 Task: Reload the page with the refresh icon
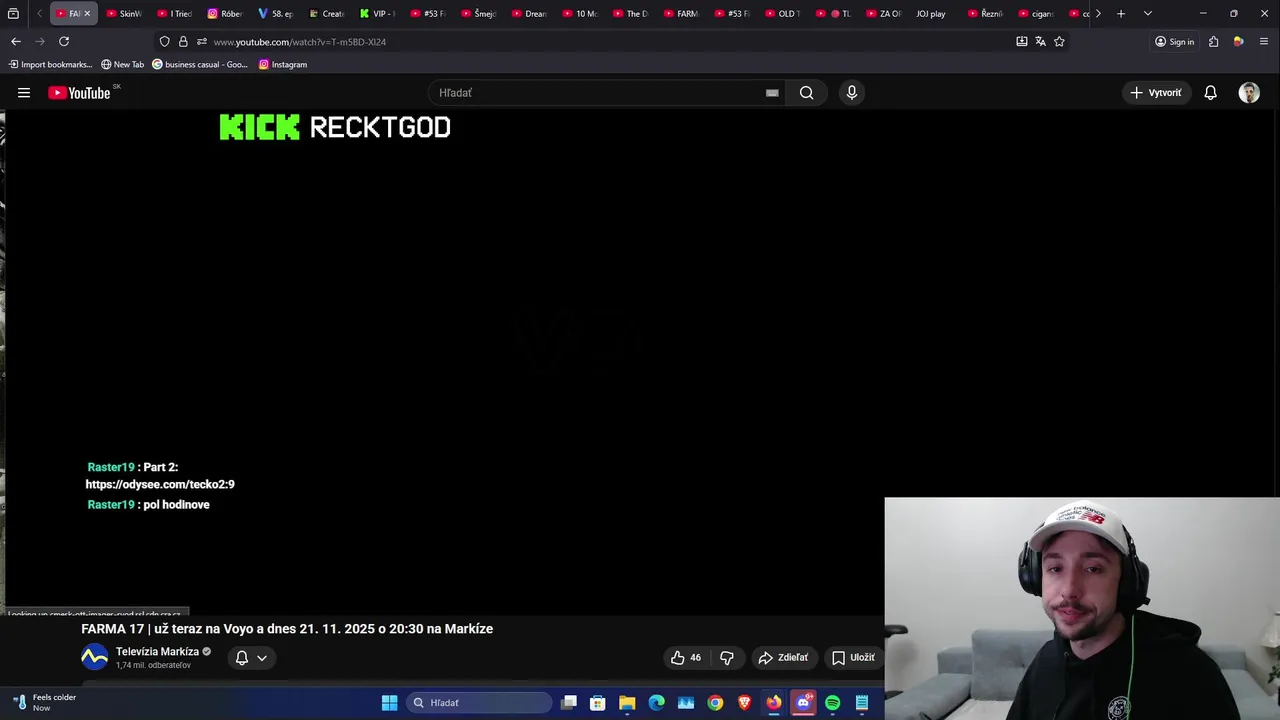pyautogui.click(x=64, y=41)
